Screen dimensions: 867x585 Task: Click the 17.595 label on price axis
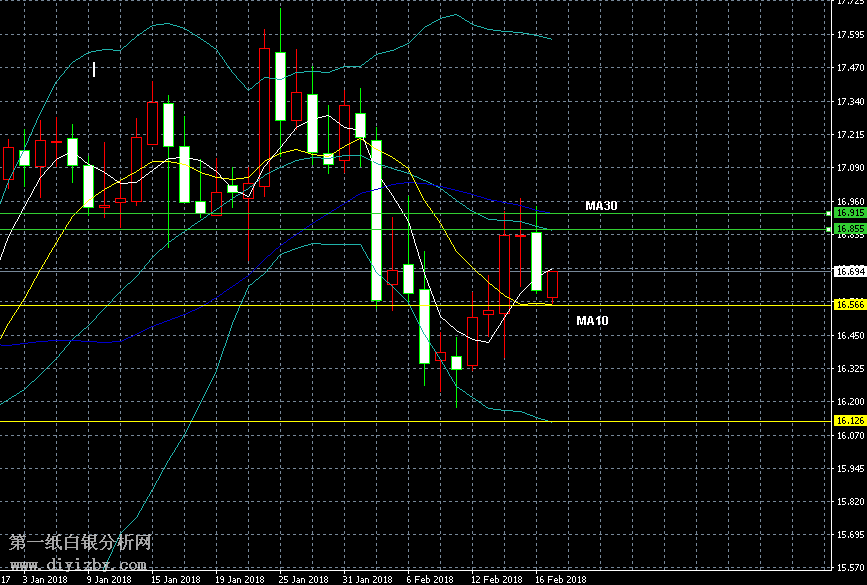[x=850, y=36]
